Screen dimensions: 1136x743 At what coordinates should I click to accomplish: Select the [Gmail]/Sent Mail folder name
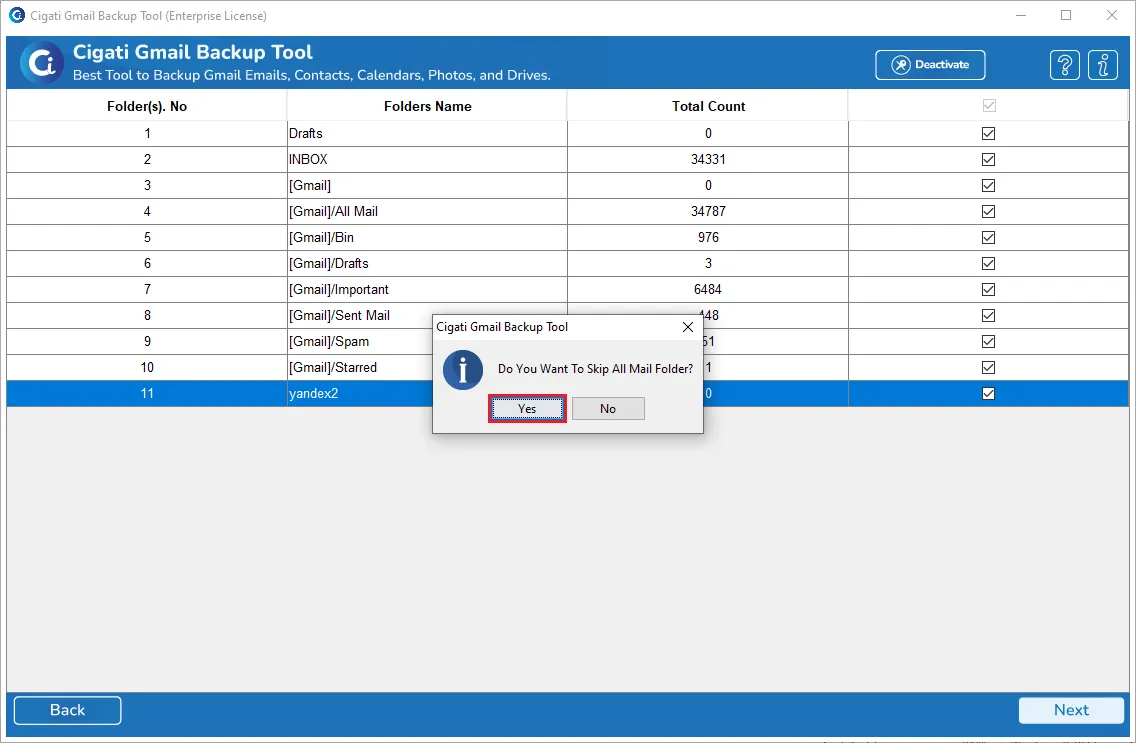pyautogui.click(x=339, y=316)
